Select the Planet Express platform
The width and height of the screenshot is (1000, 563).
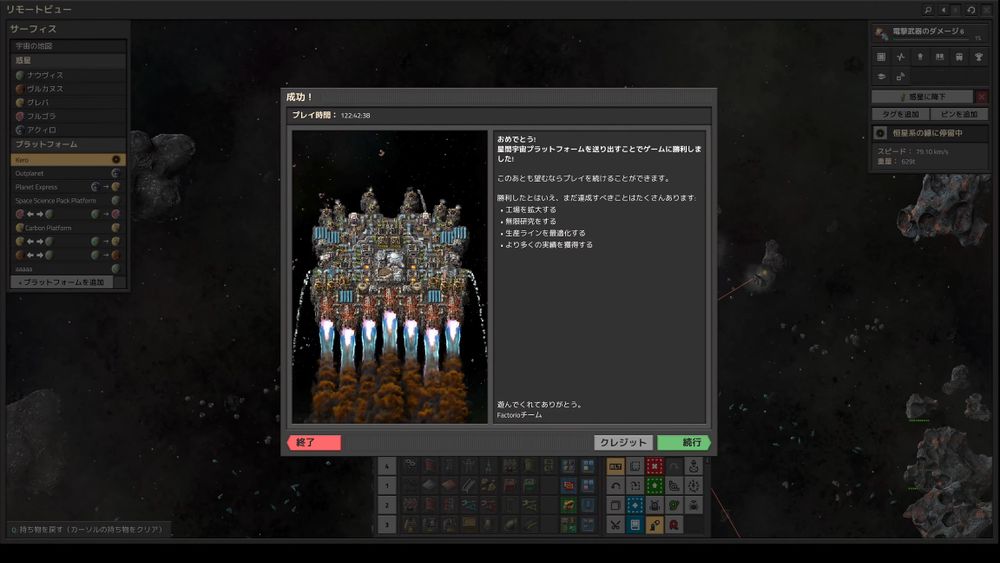[68, 187]
